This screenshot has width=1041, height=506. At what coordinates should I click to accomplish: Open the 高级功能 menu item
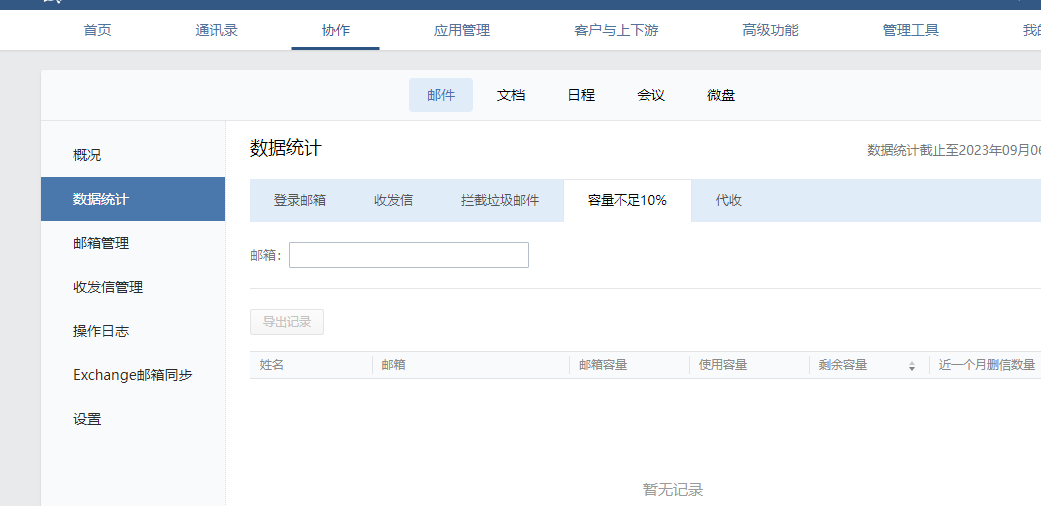[x=770, y=30]
